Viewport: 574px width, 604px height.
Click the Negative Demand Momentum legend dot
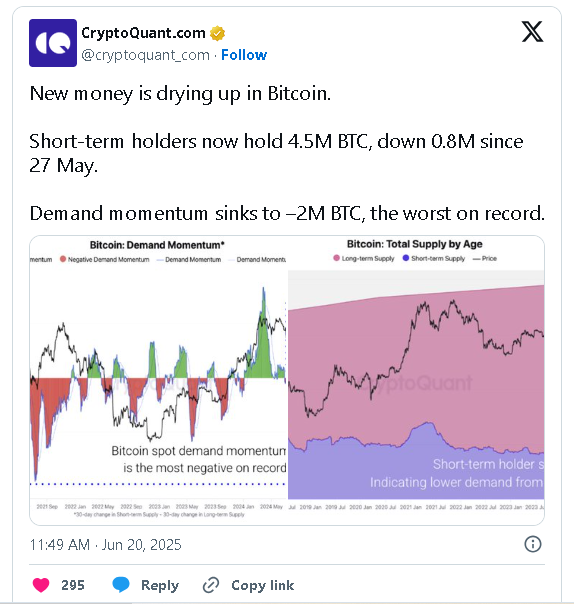(63, 259)
